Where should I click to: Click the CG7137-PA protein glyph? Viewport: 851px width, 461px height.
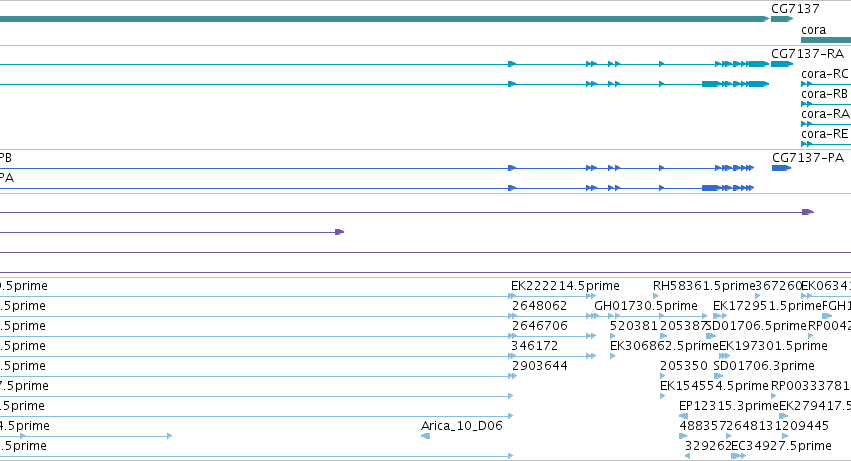click(781, 168)
